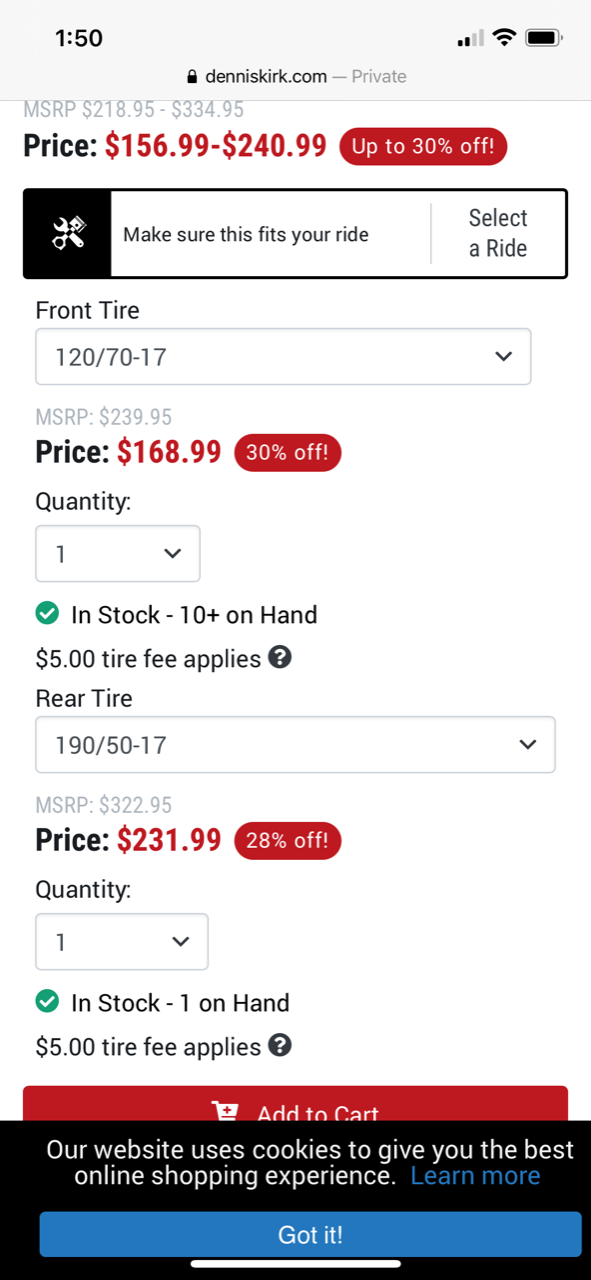Dismiss cookie notice with Got it!
The height and width of the screenshot is (1280, 591).
pyautogui.click(x=310, y=1234)
